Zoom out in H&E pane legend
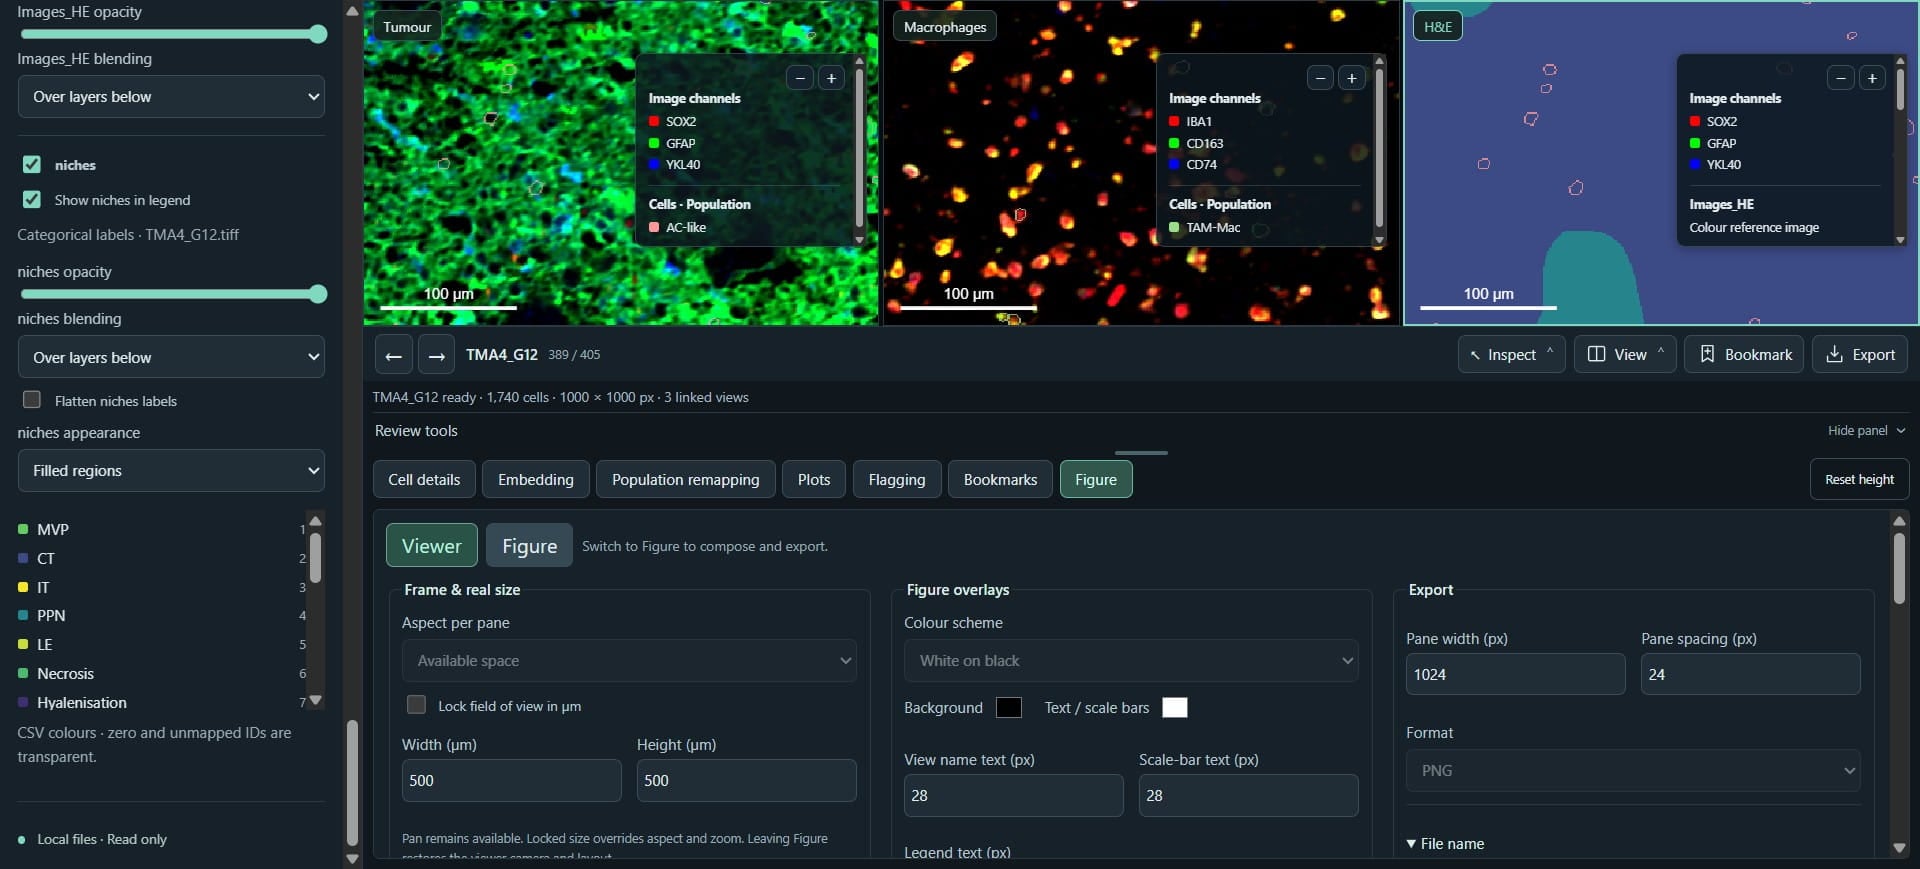The height and width of the screenshot is (869, 1920). [1840, 78]
